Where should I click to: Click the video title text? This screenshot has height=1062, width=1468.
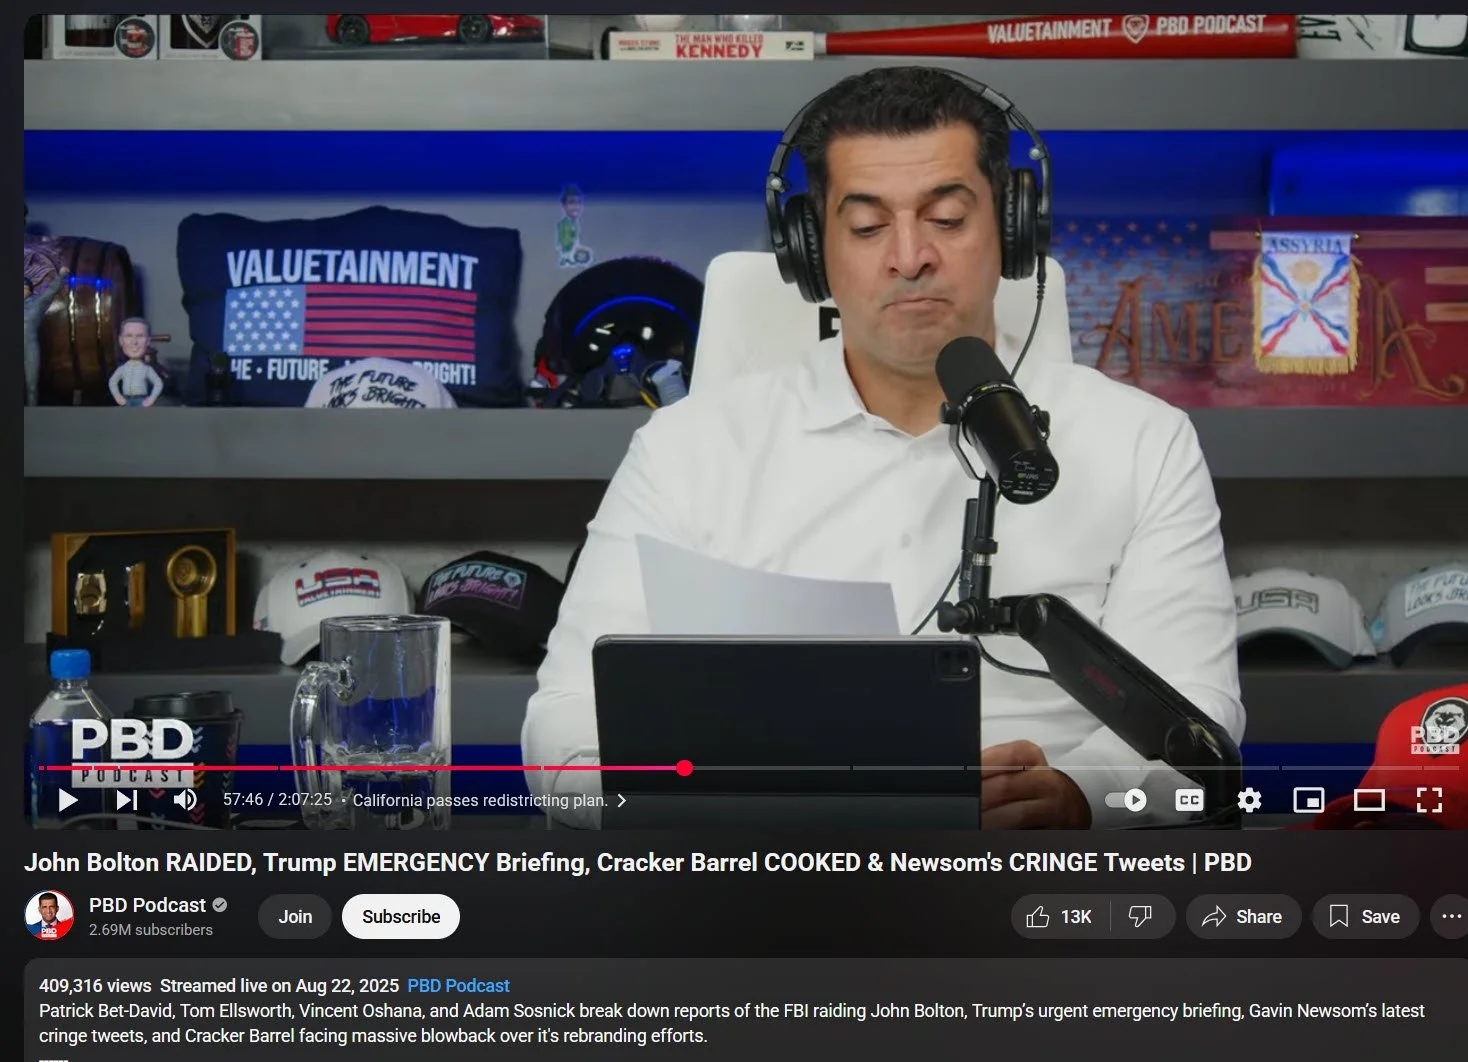pyautogui.click(x=638, y=862)
